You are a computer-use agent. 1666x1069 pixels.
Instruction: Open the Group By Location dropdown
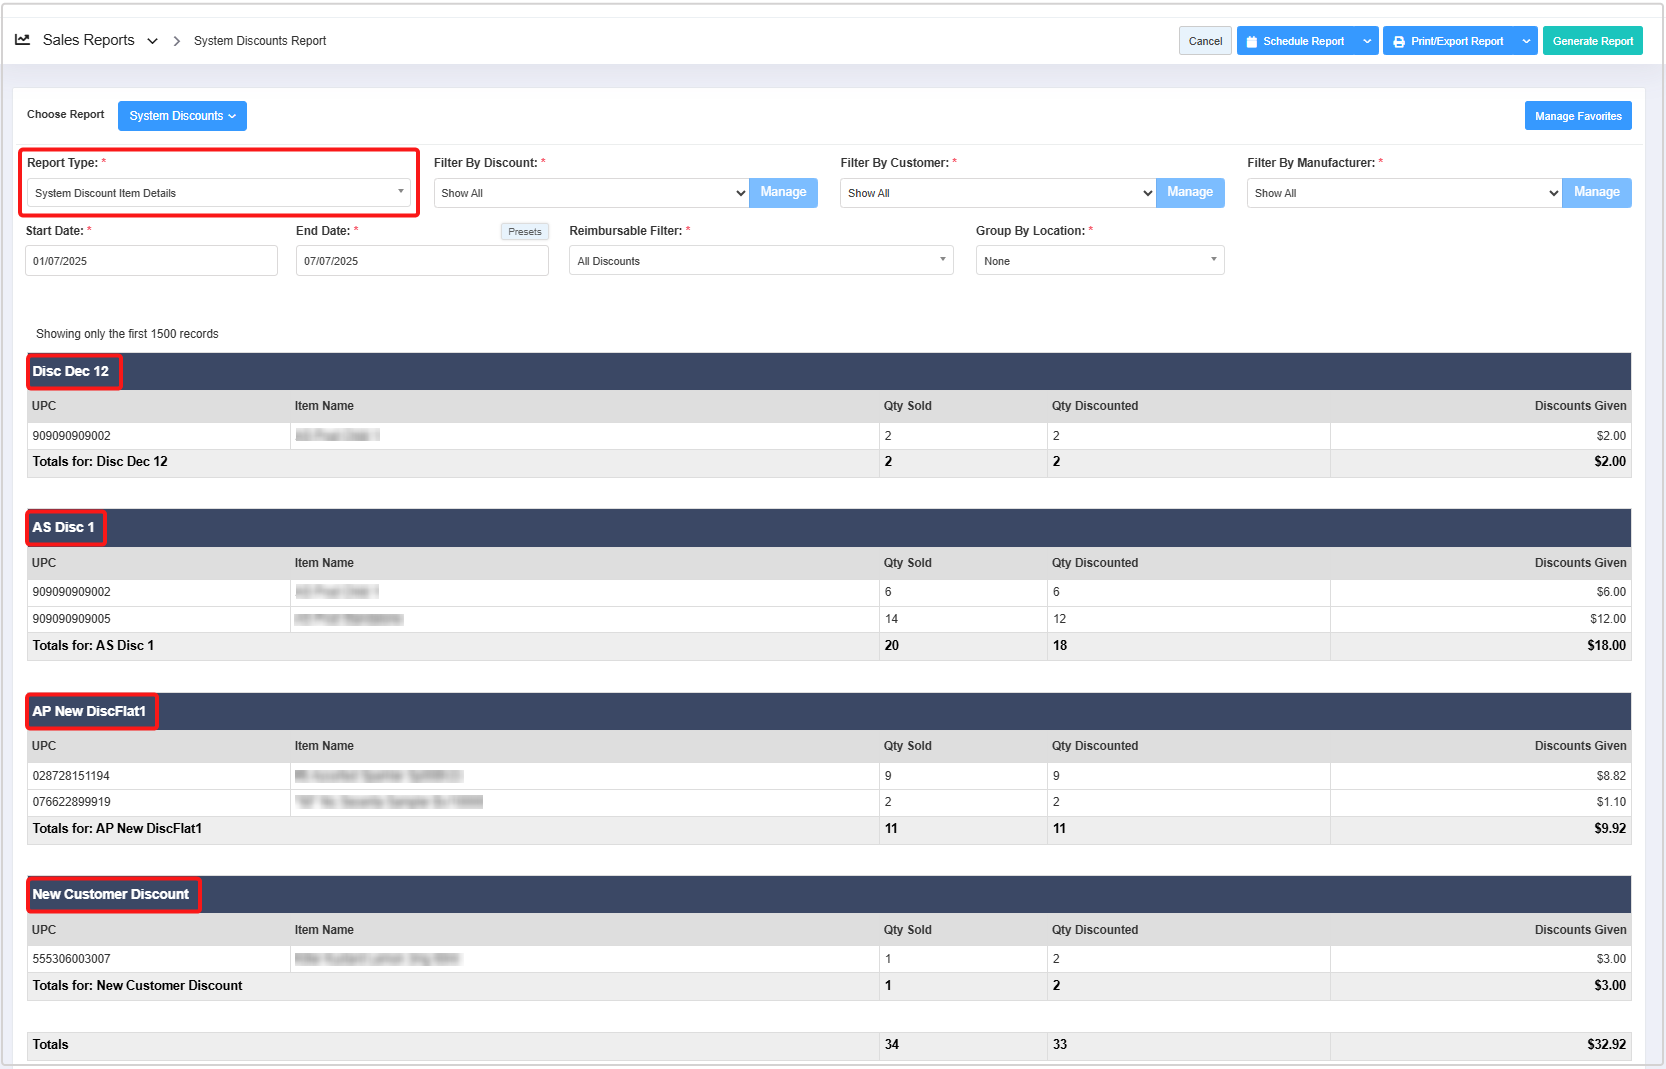pyautogui.click(x=1099, y=261)
